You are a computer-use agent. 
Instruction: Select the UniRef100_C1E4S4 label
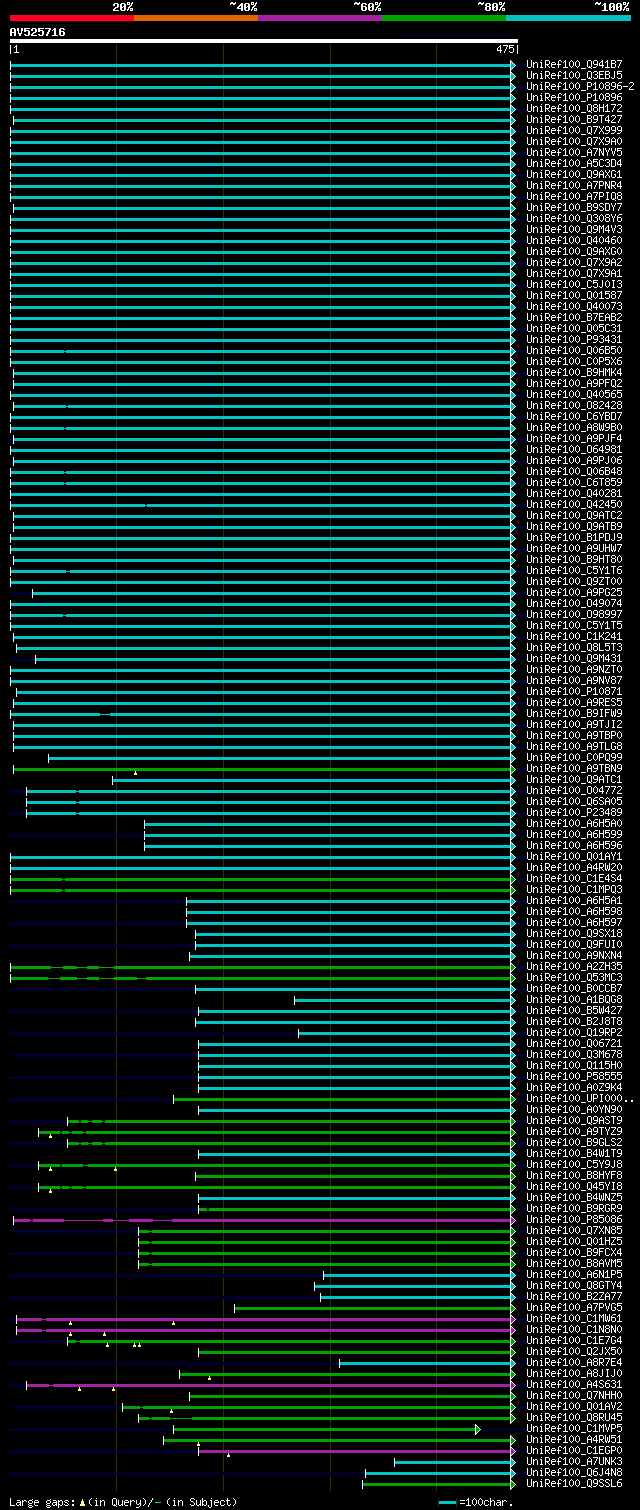point(574,879)
